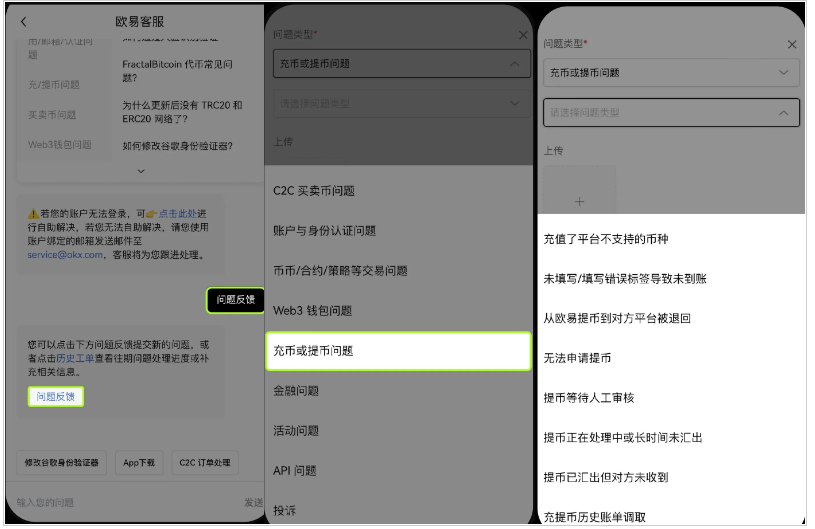
Task: Select API 问题 option
Action: [x=295, y=471]
